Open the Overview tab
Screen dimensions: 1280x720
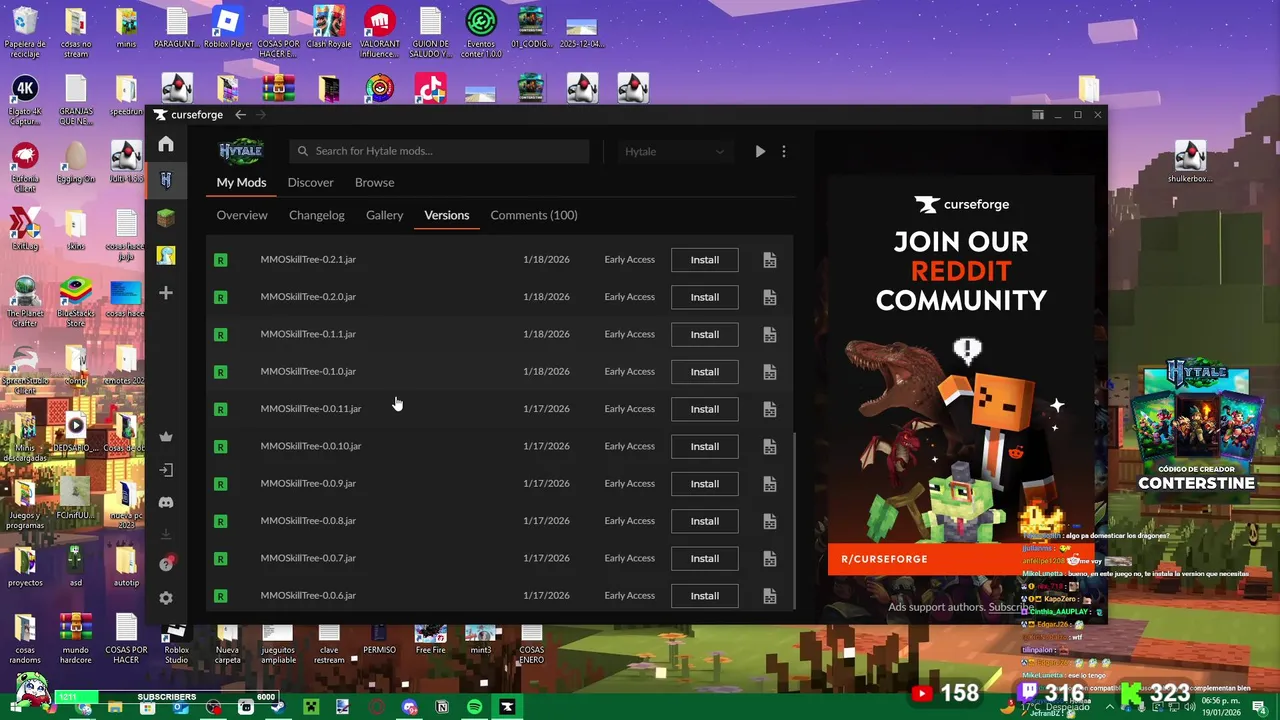pos(242,215)
